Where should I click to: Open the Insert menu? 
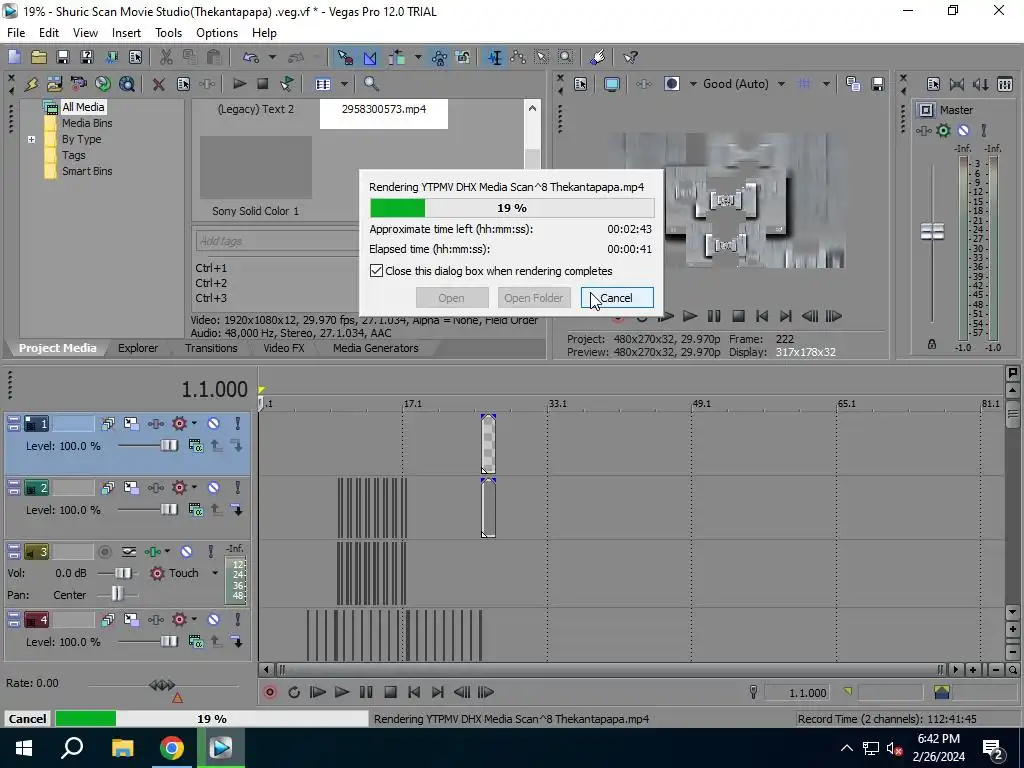(126, 33)
